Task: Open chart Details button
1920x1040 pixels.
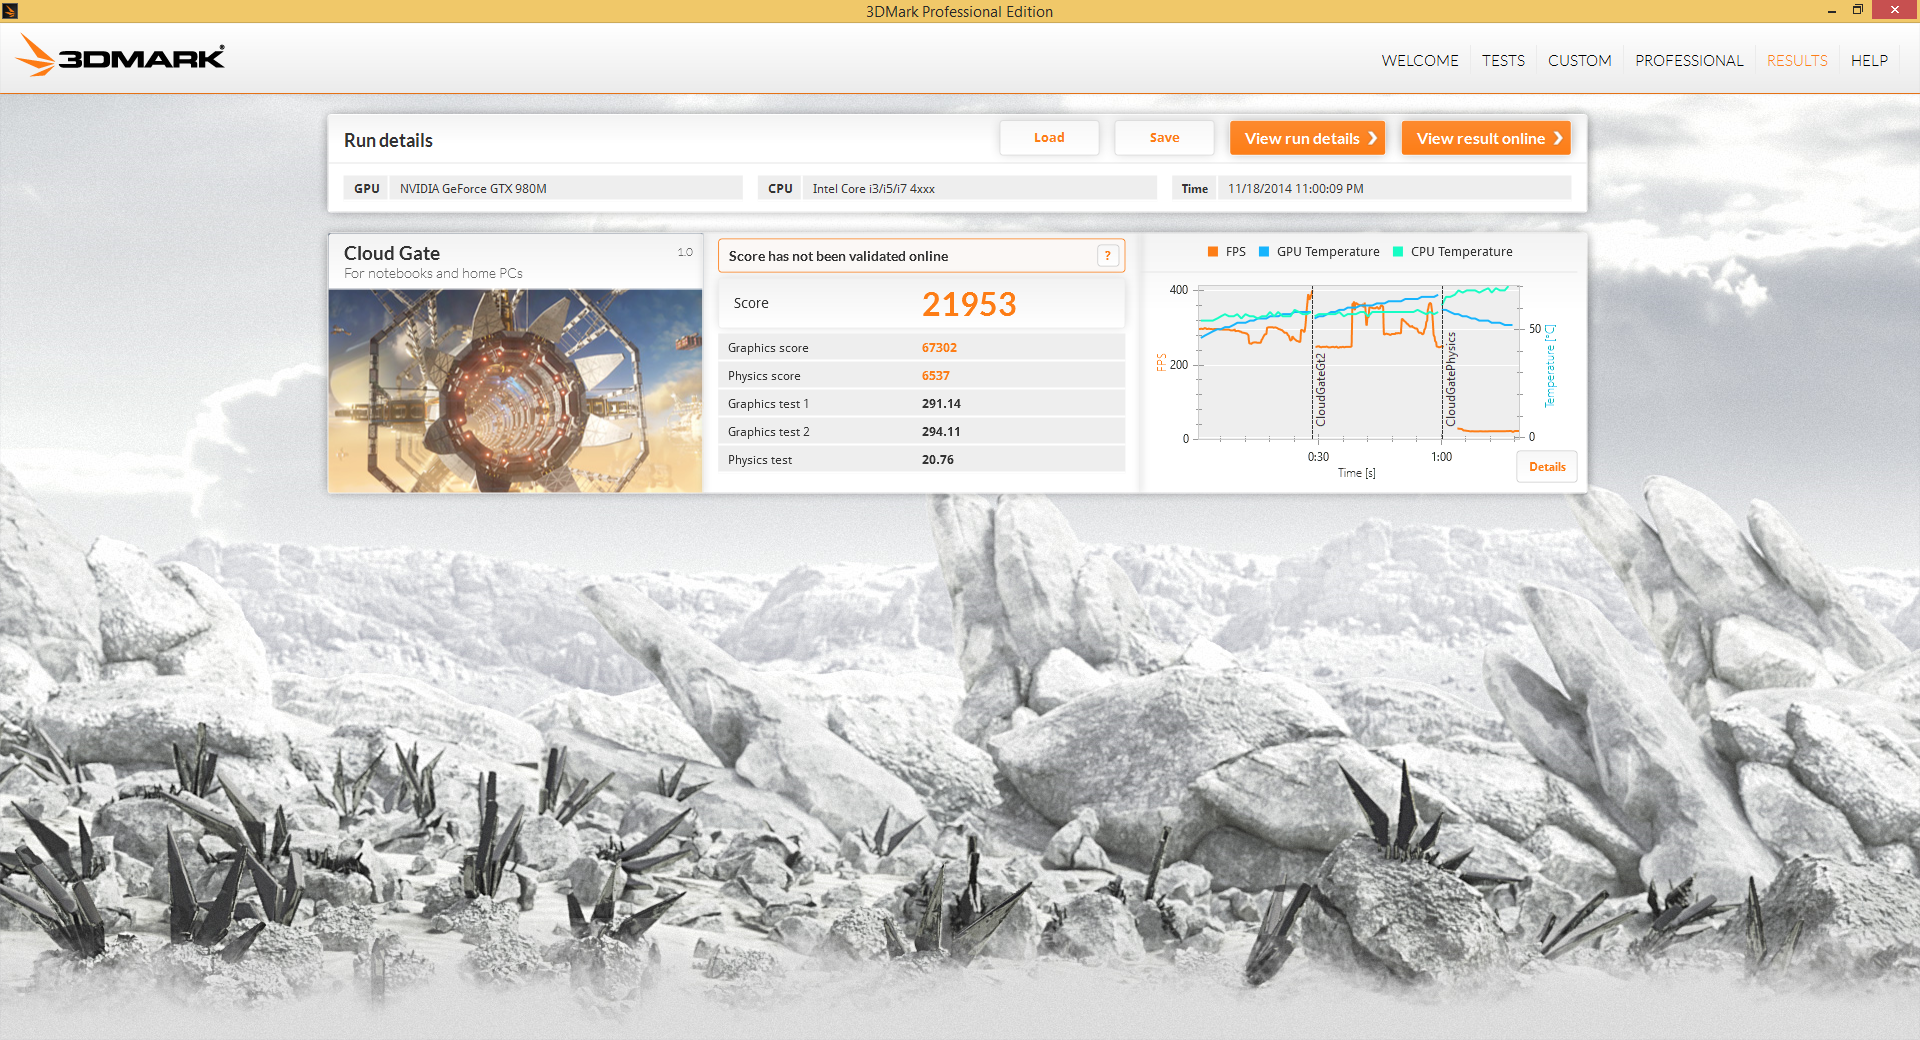Action: [1547, 467]
